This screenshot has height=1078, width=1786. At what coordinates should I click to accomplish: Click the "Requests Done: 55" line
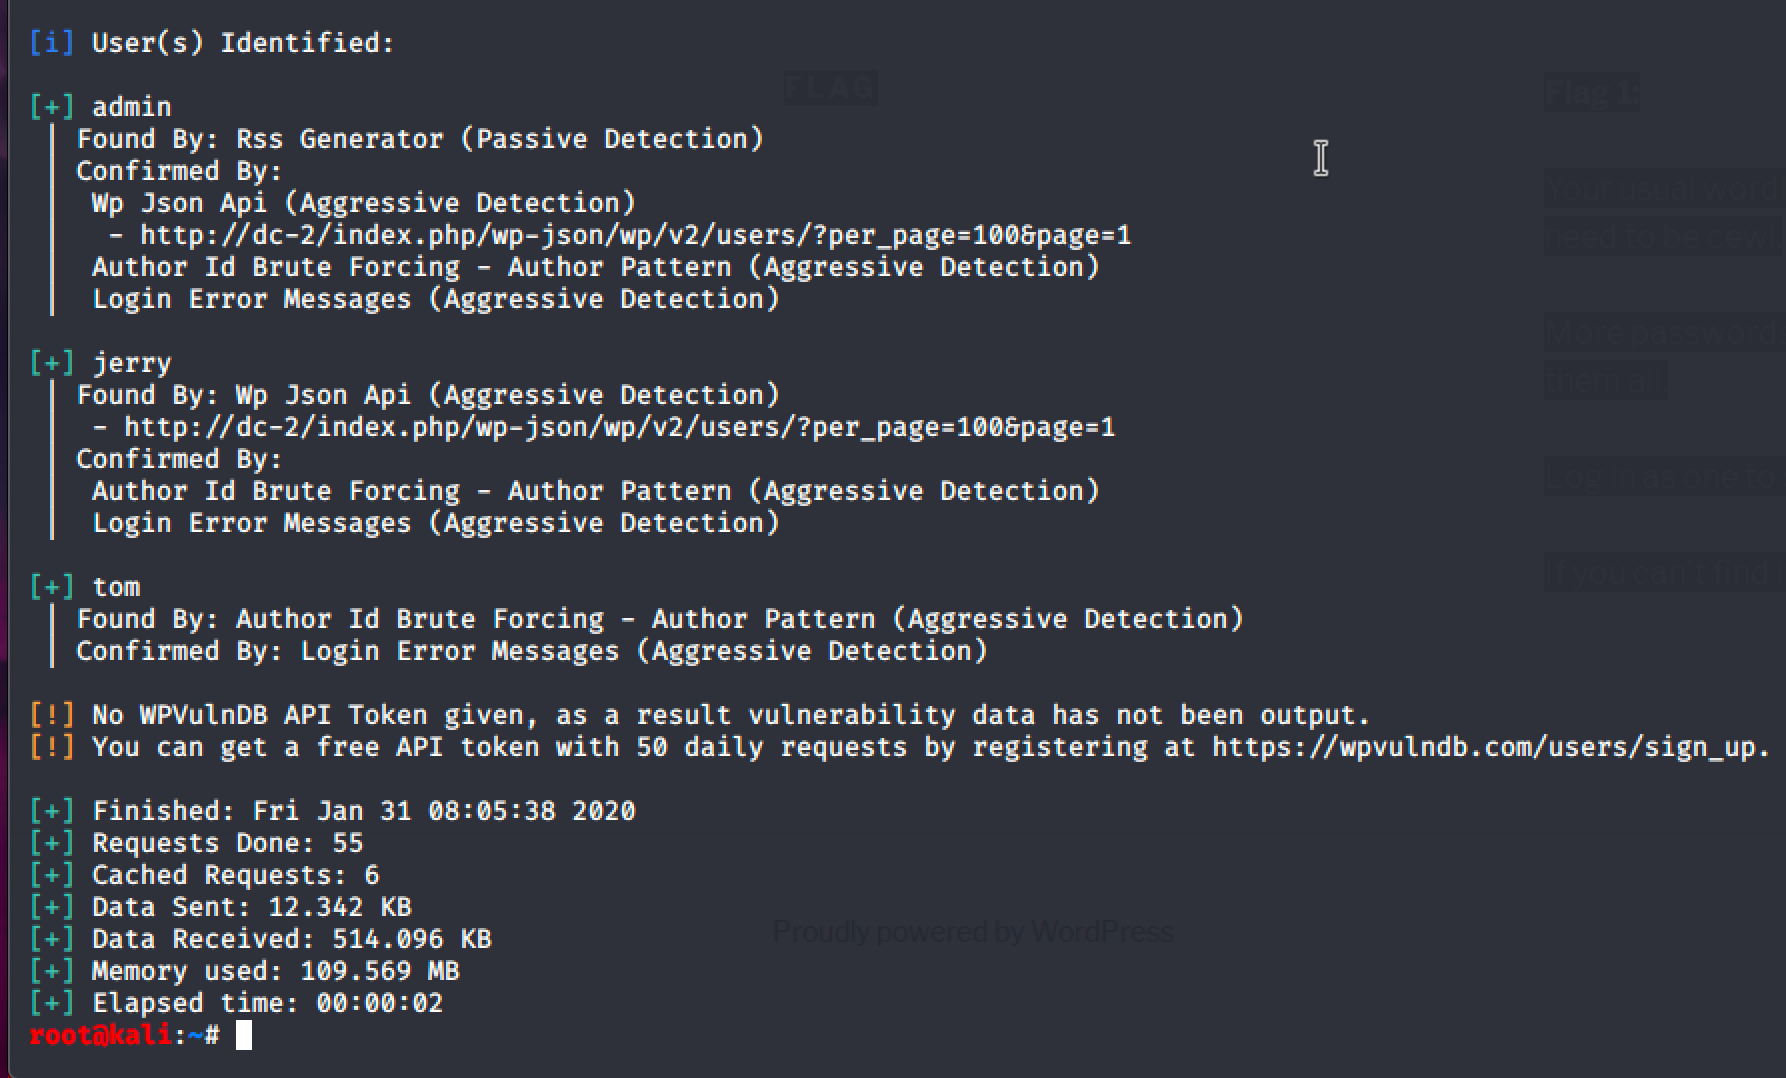[227, 843]
